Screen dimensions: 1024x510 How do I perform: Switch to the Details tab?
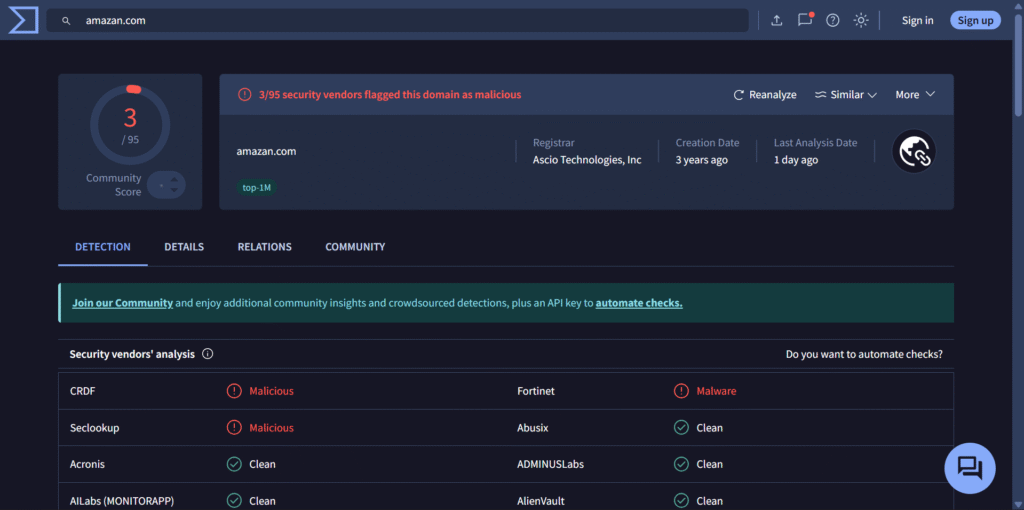[x=184, y=247]
